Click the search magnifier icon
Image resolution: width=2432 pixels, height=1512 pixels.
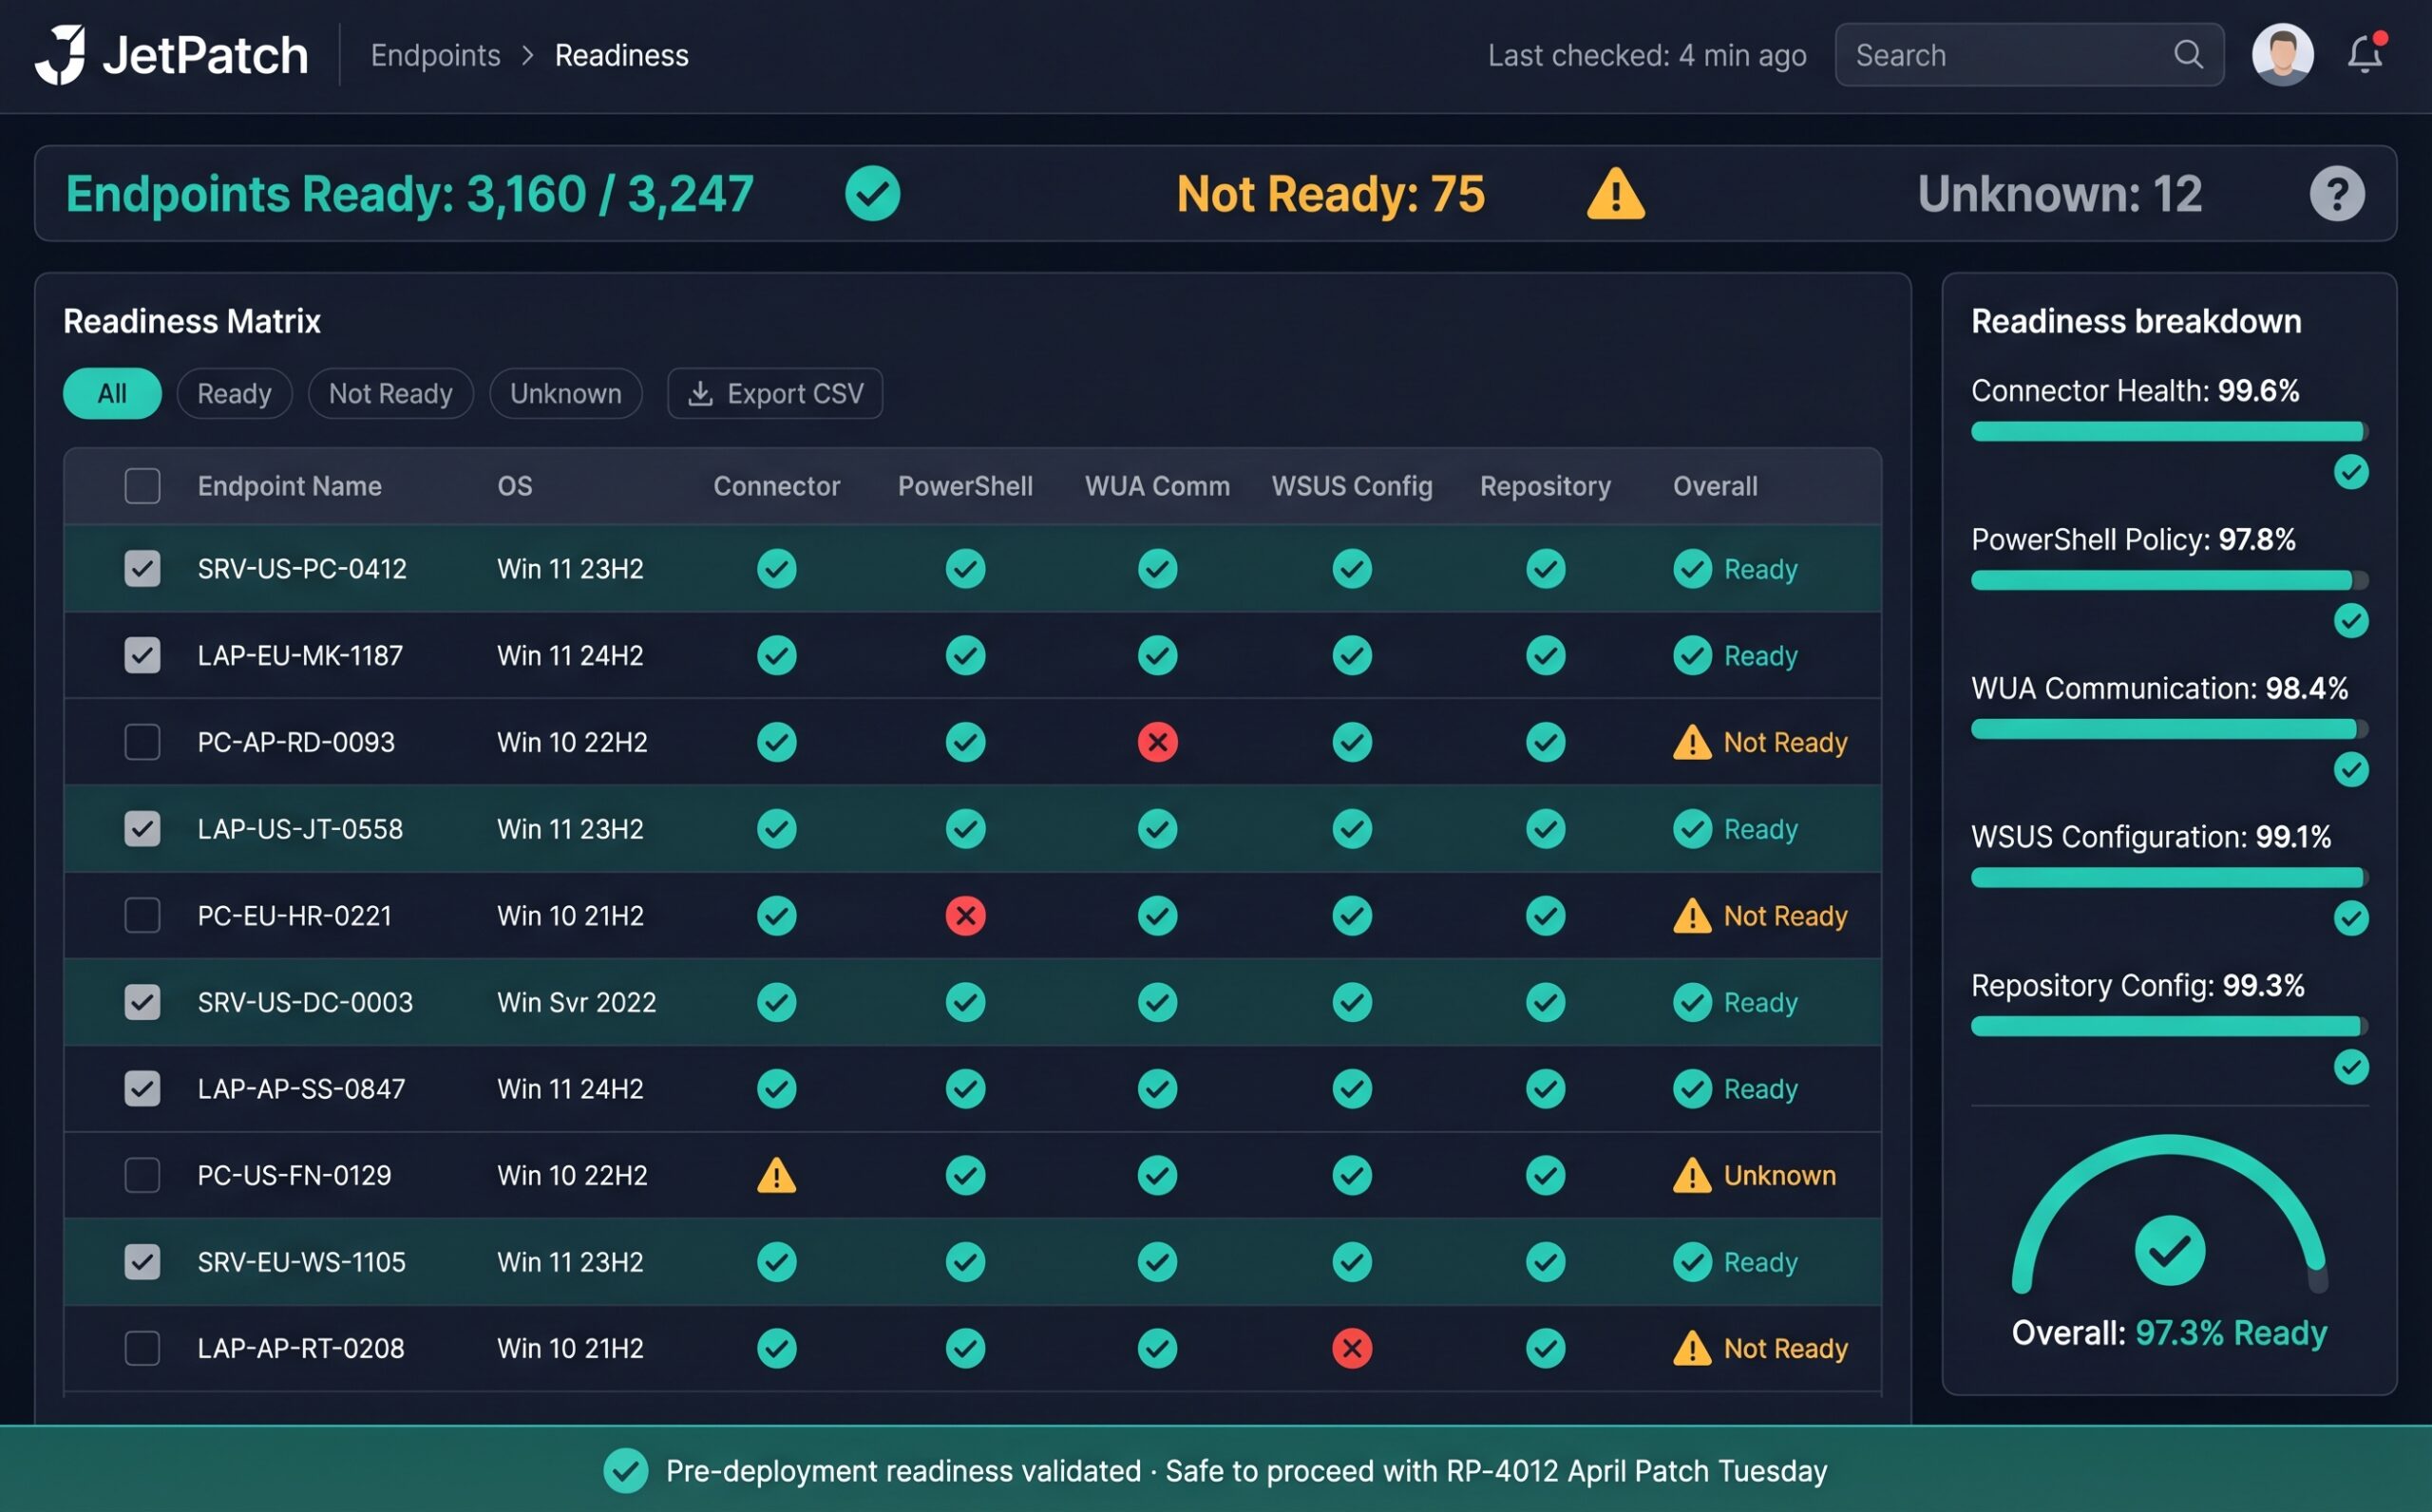click(2190, 55)
